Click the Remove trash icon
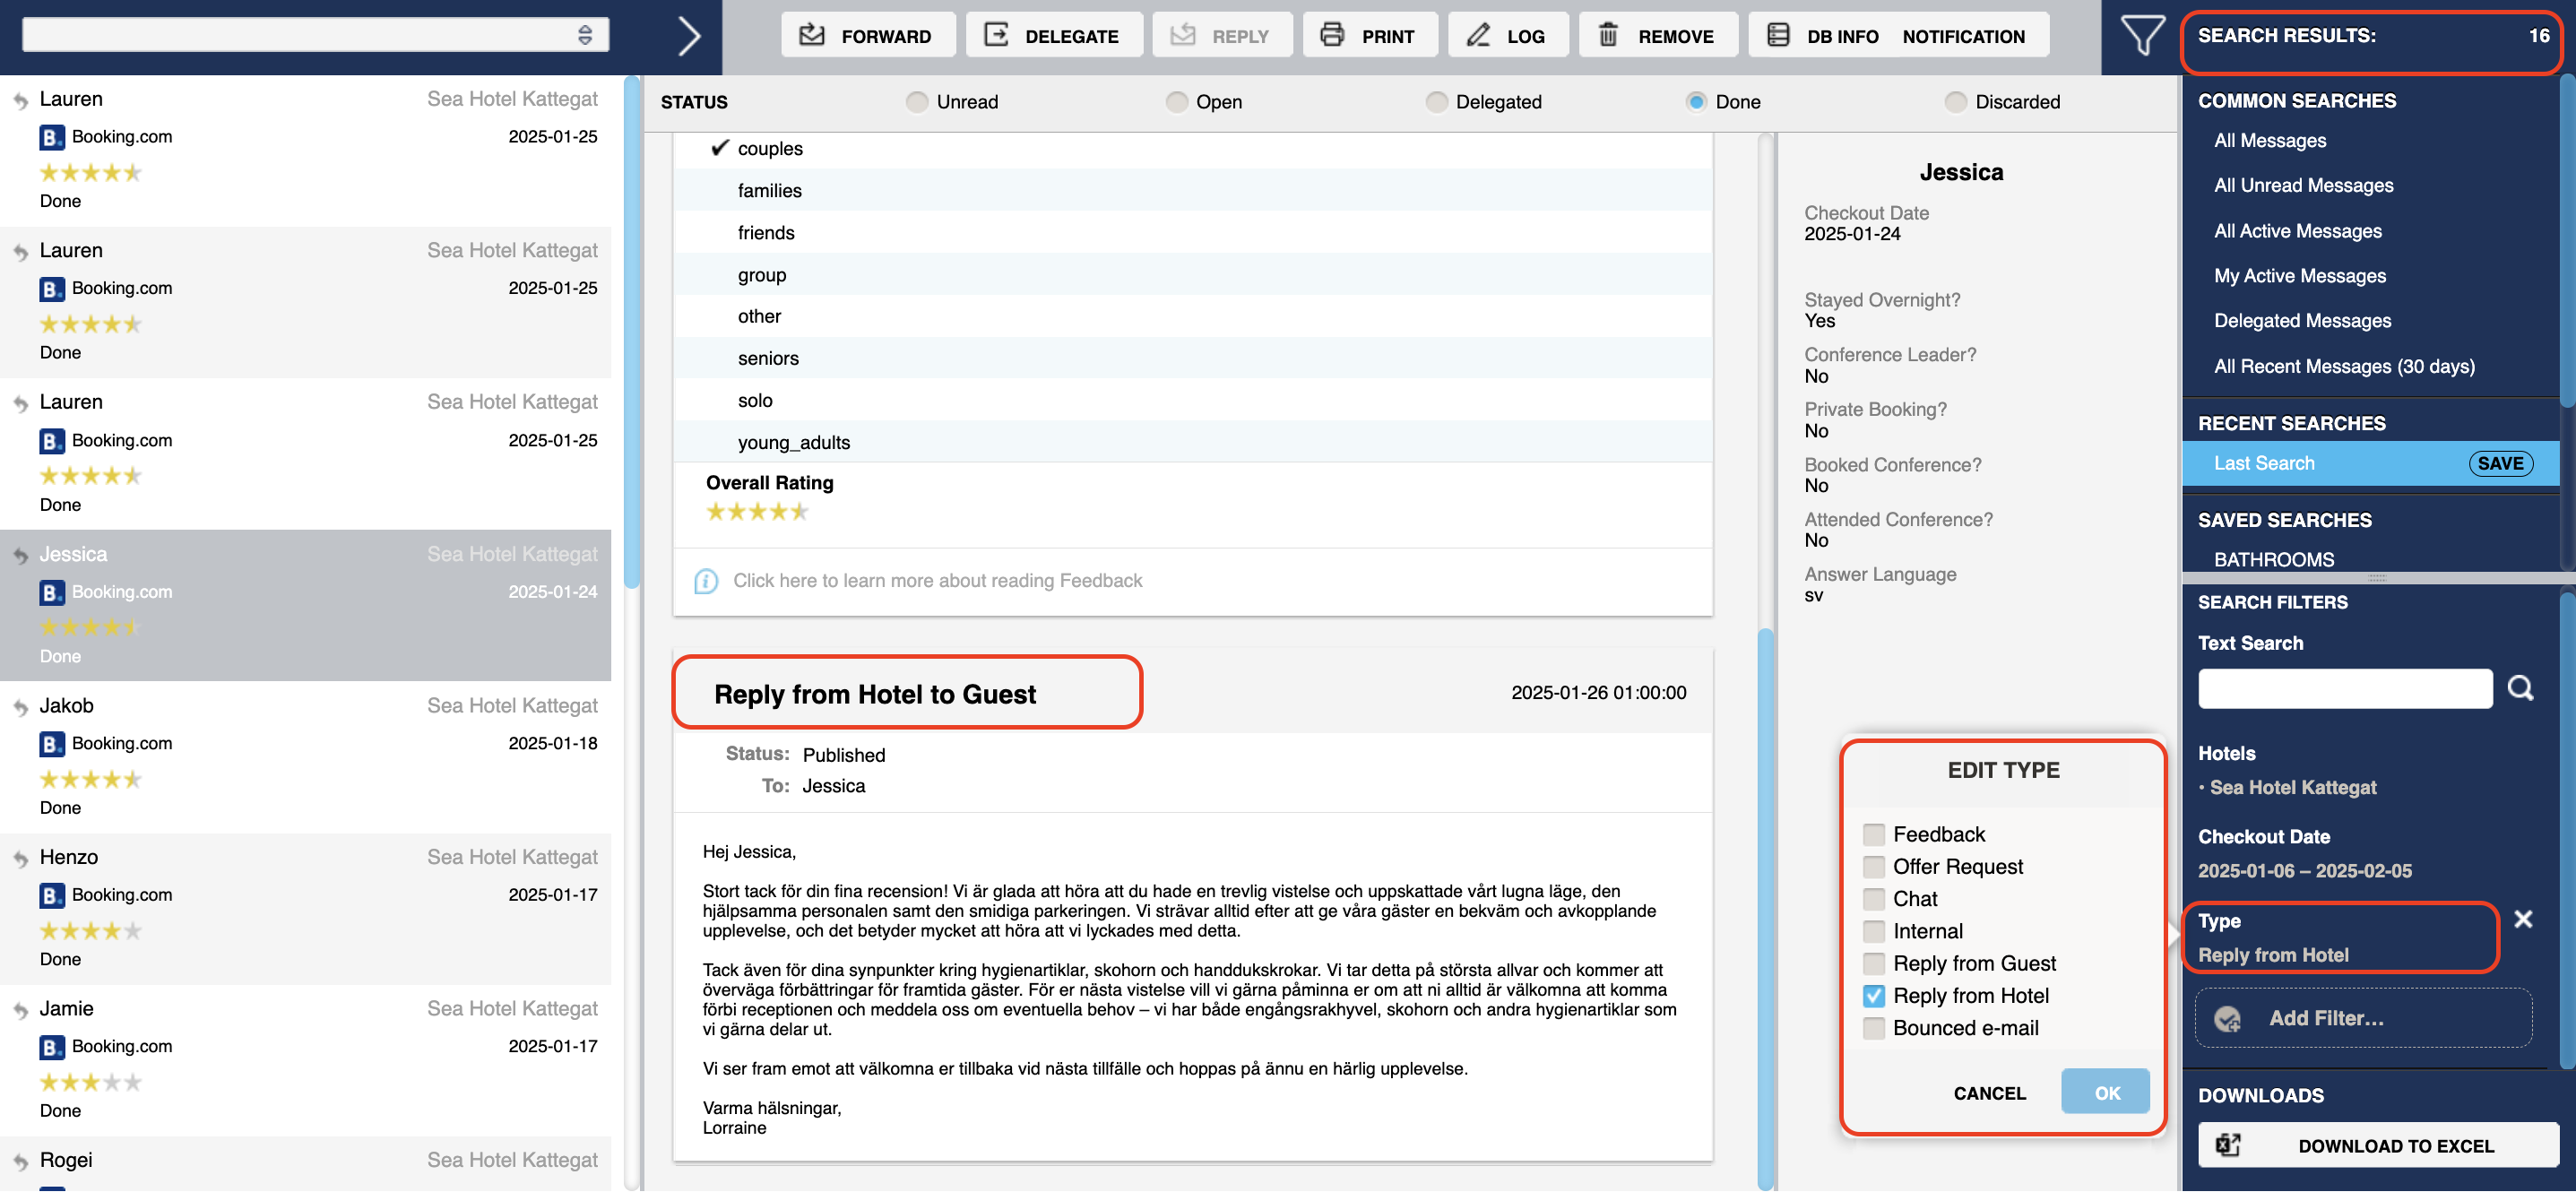Image resolution: width=2576 pixels, height=1192 pixels. pyautogui.click(x=1608, y=35)
